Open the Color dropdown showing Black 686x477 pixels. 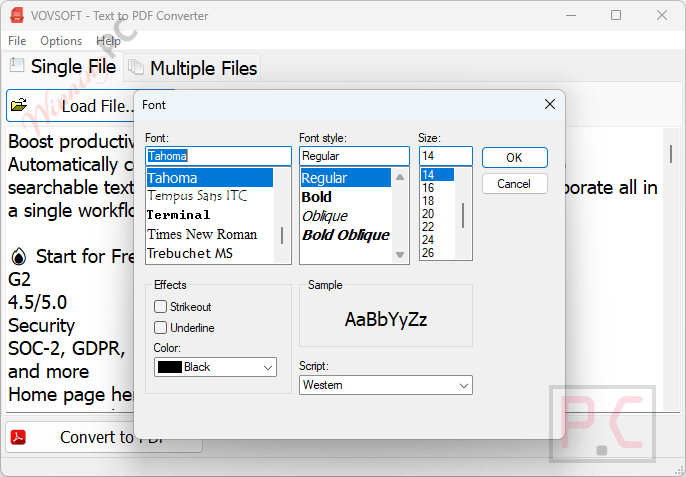pyautogui.click(x=215, y=367)
